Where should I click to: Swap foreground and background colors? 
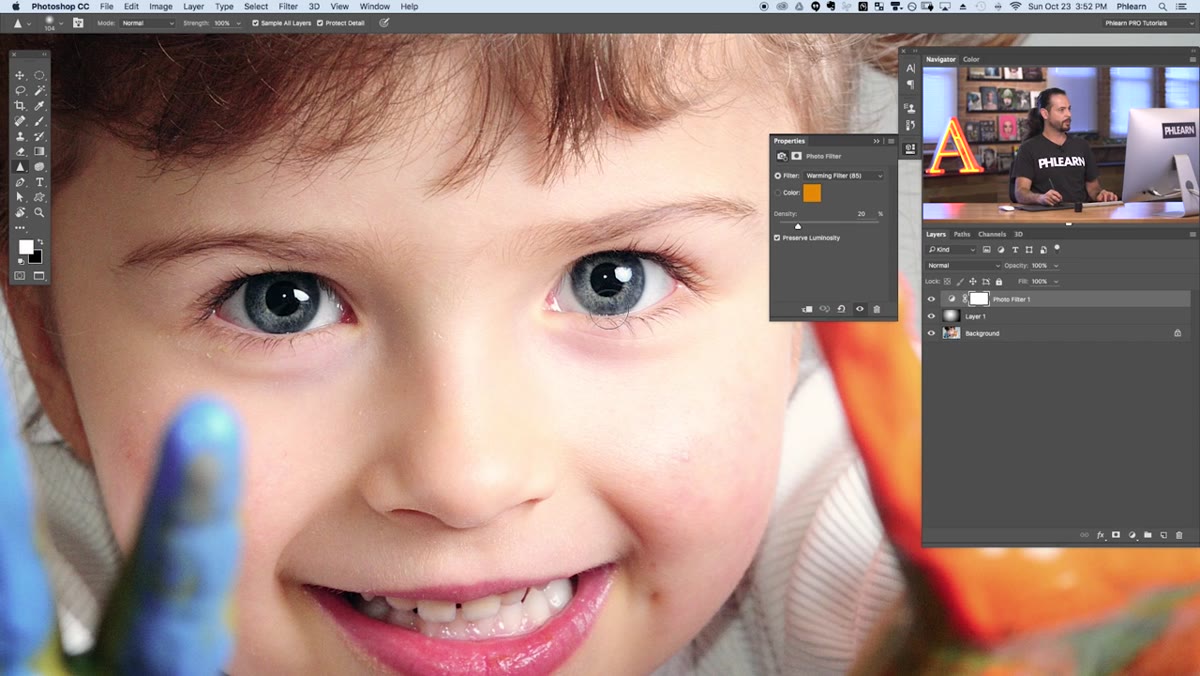click(40, 241)
